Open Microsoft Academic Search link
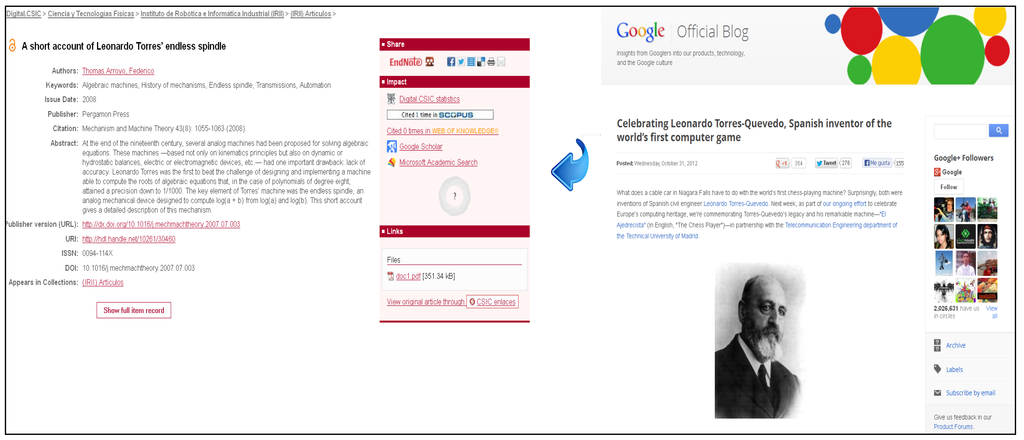1024x440 pixels. point(437,162)
